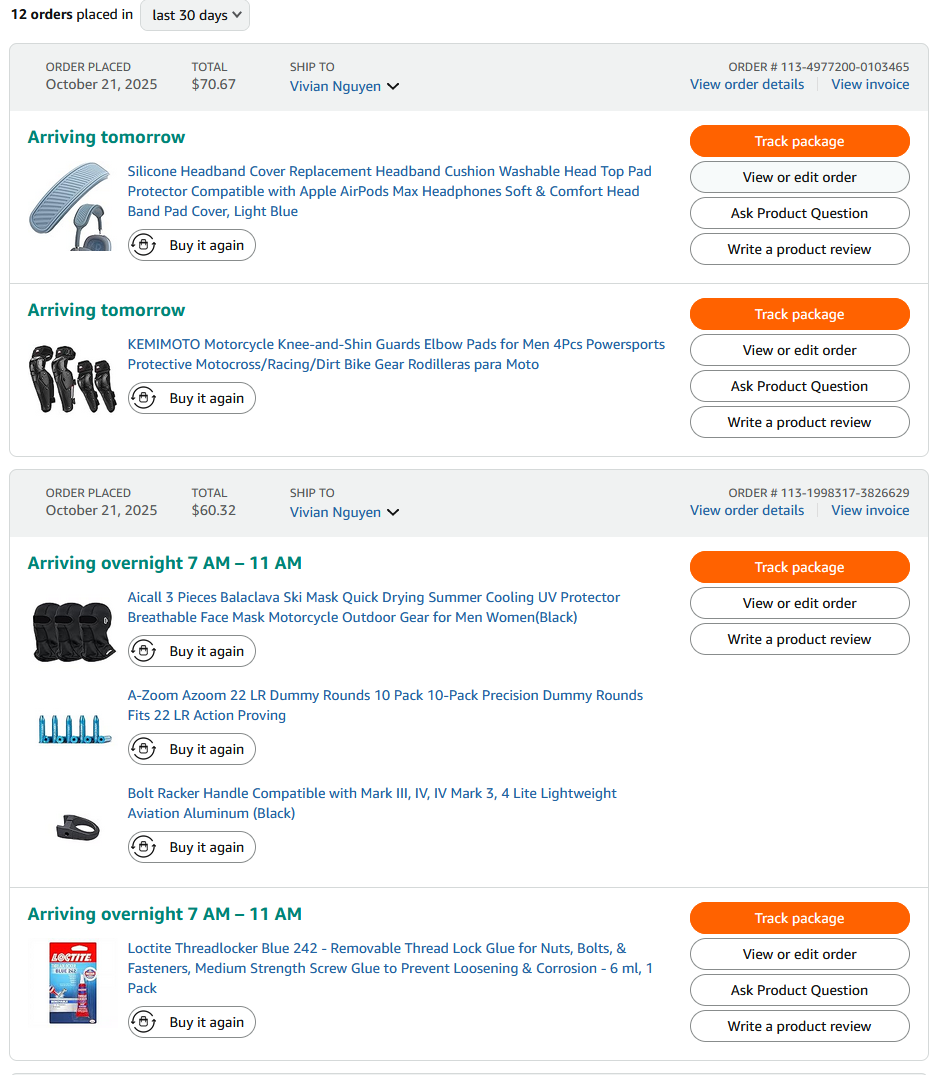936x1075 pixels.
Task: Track package for the Loctite Threadlocker
Action: [799, 918]
